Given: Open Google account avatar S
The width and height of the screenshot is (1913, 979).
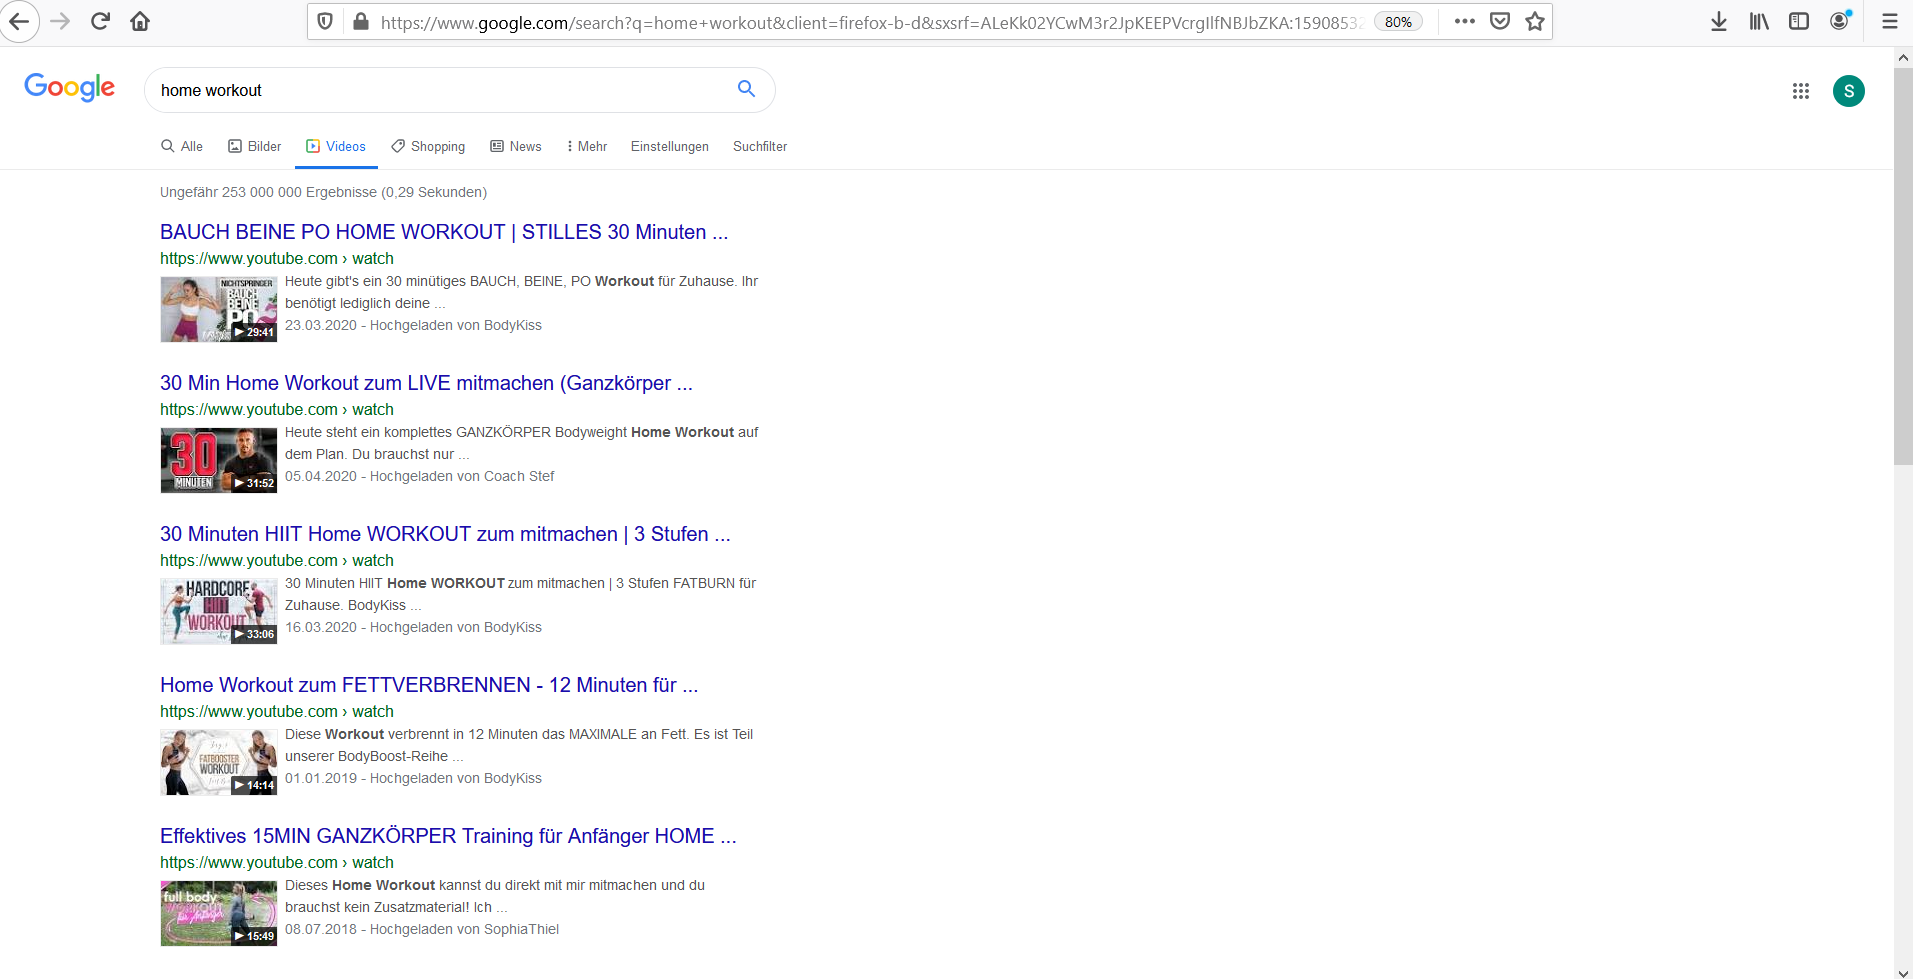Looking at the screenshot, I should [x=1849, y=91].
